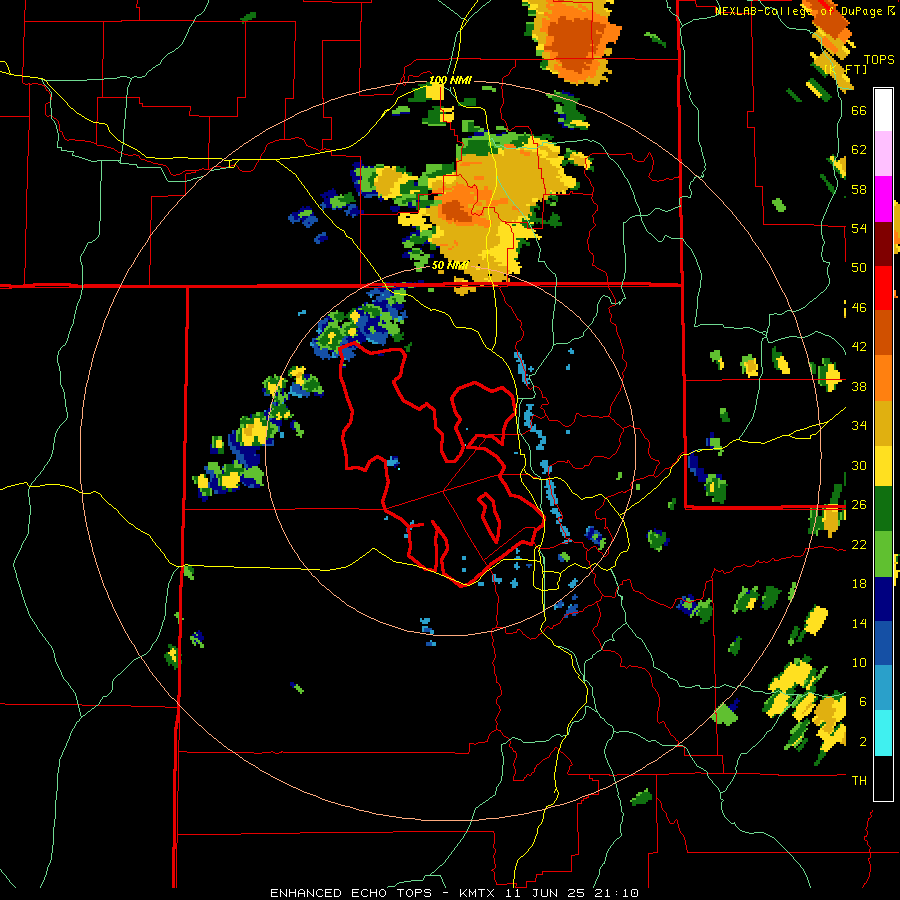Click the "58" legend value

point(859,189)
